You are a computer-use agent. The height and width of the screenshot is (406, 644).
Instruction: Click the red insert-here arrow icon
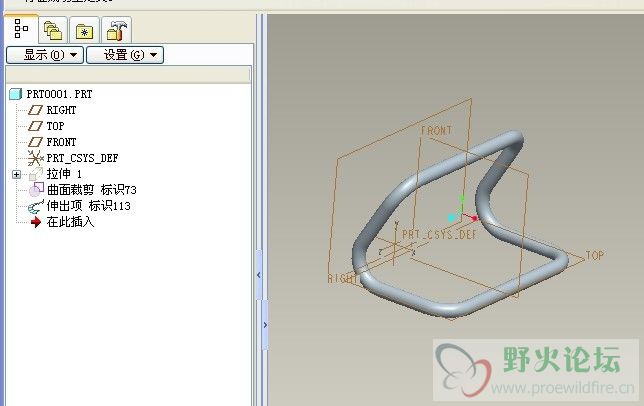(36, 222)
